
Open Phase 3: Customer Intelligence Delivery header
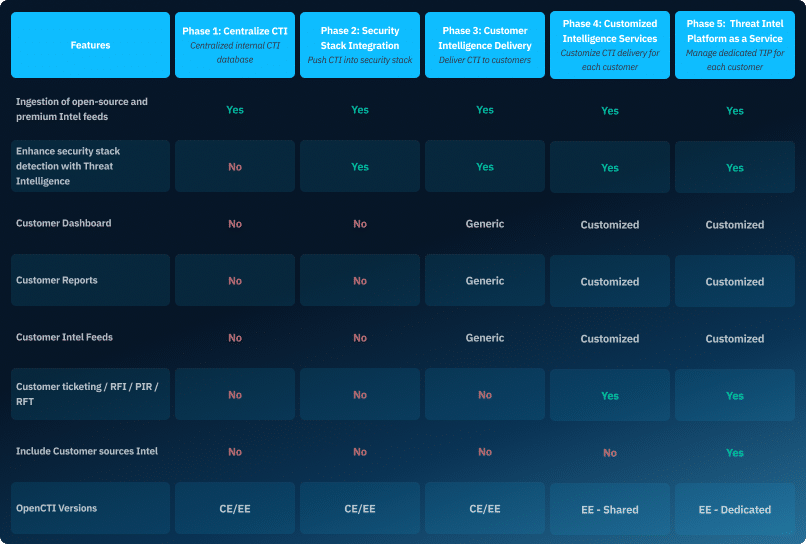tap(485, 45)
